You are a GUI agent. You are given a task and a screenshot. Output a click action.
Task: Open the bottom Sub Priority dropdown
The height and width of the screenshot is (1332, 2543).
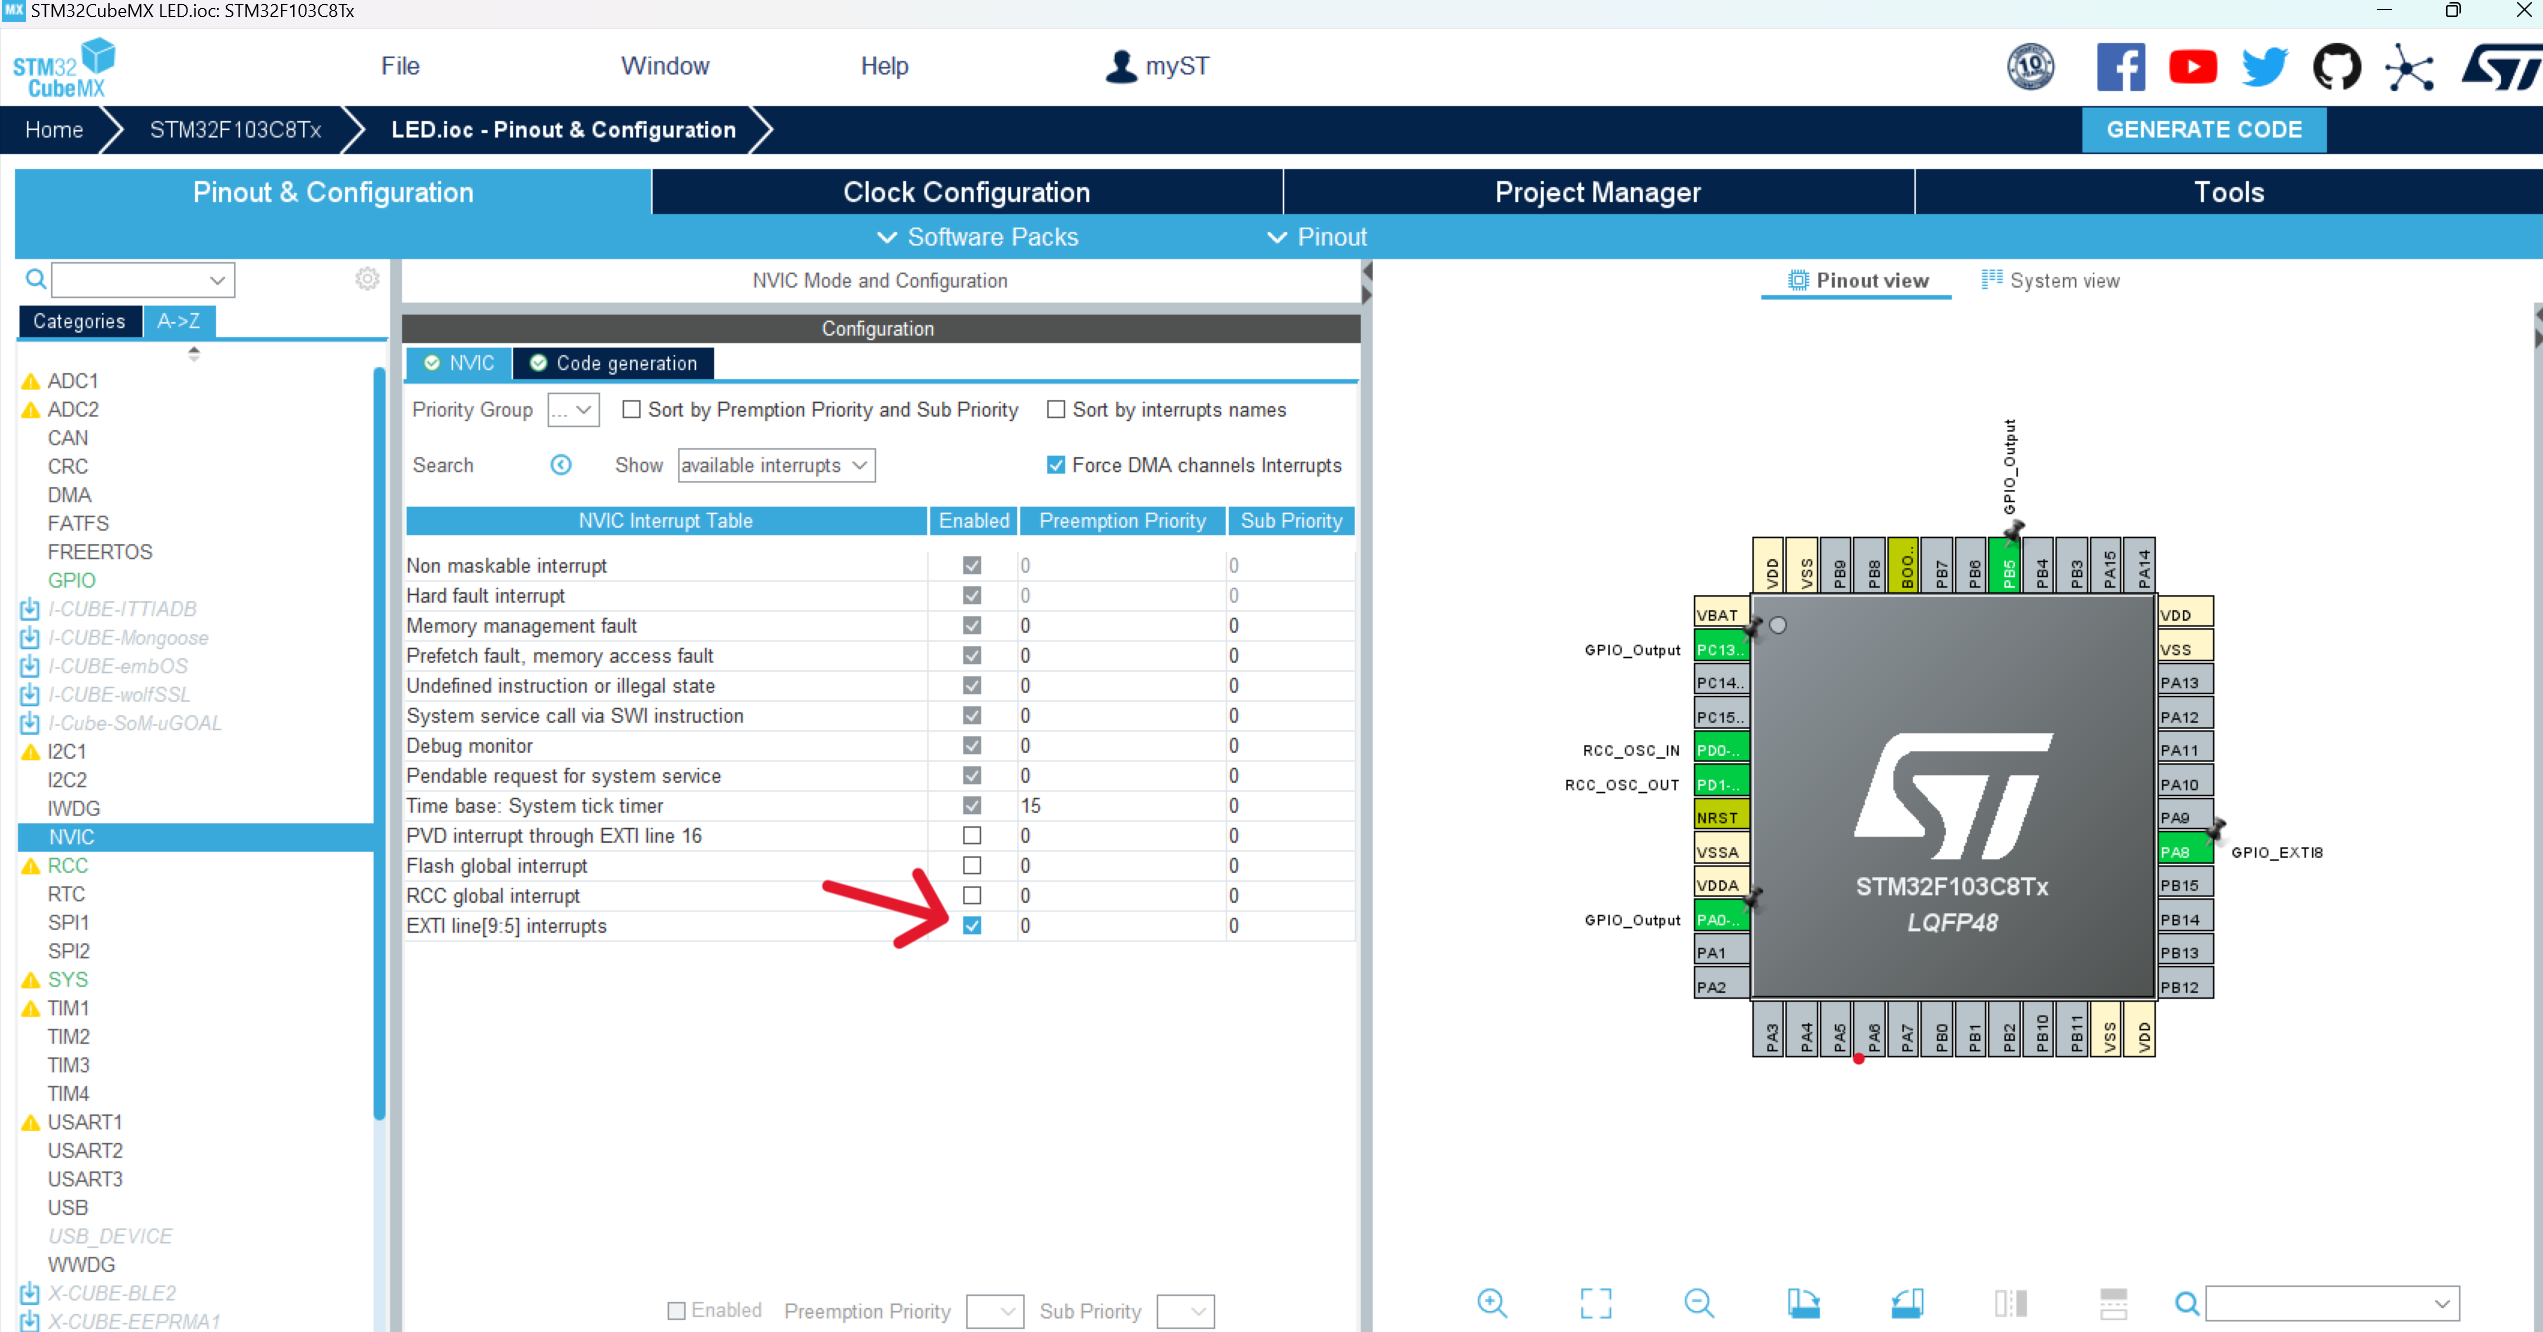tap(1186, 1311)
